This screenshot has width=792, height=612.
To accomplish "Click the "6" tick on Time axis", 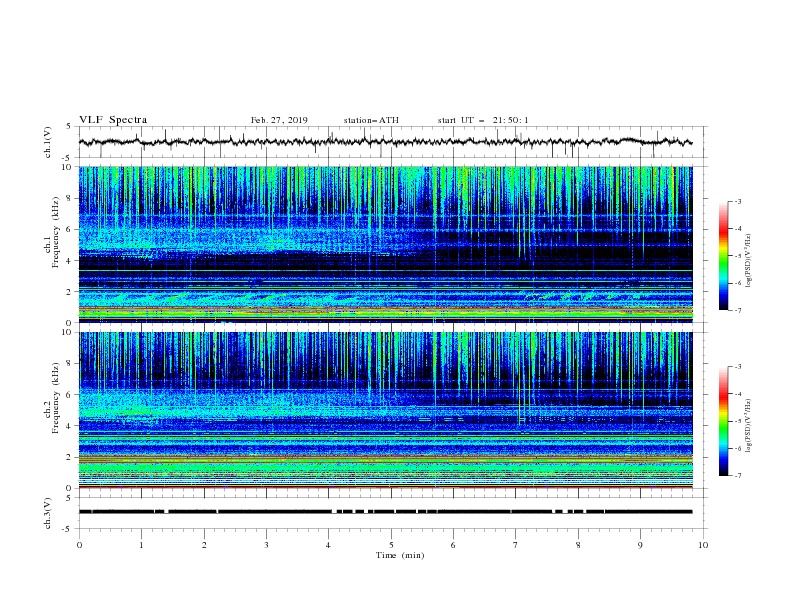I will pos(453,545).
